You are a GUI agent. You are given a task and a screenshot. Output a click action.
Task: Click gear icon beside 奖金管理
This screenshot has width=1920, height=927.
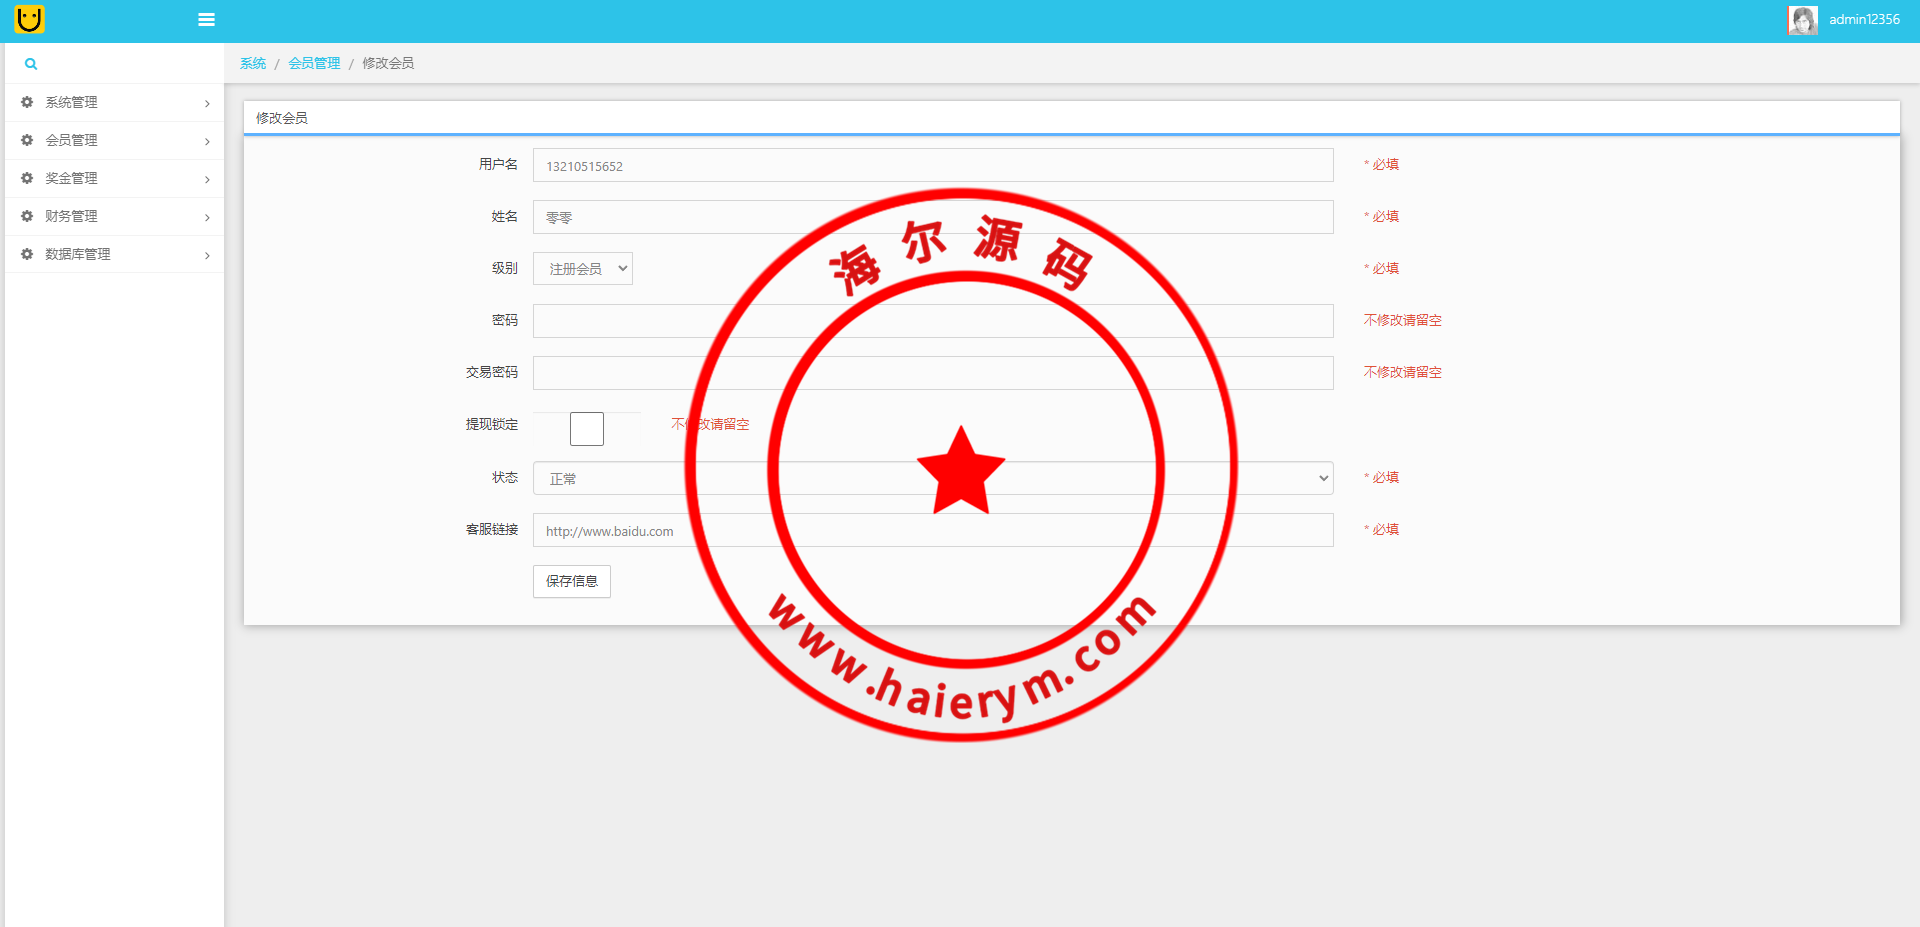27,178
